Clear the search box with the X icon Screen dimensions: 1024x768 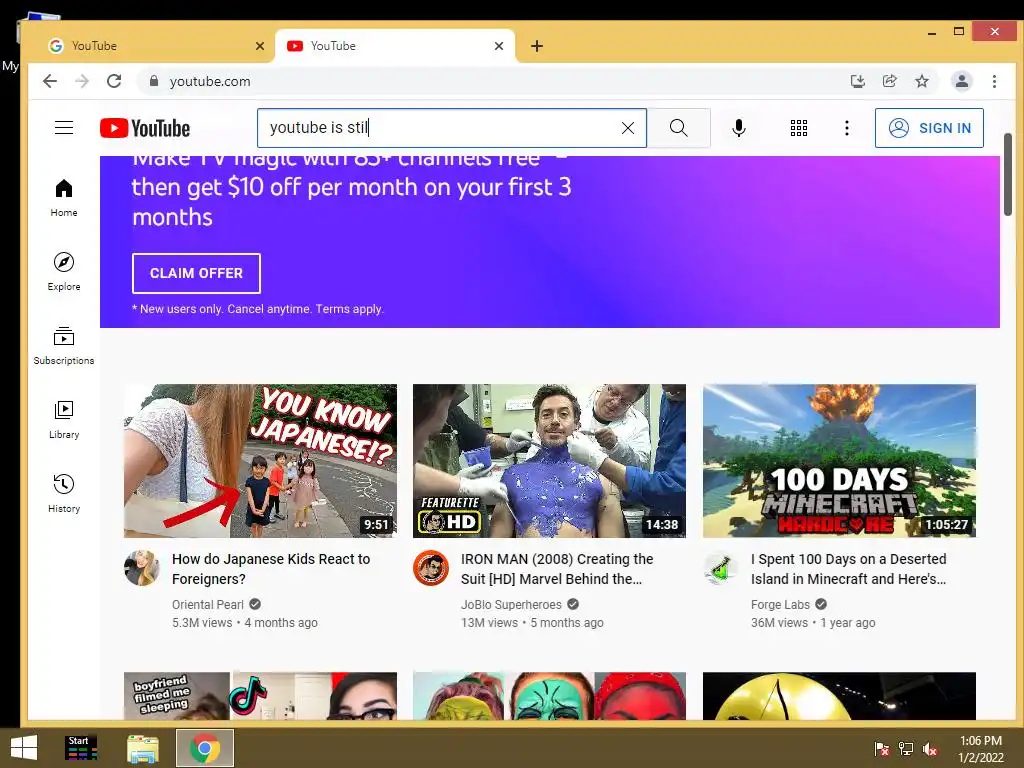click(628, 128)
